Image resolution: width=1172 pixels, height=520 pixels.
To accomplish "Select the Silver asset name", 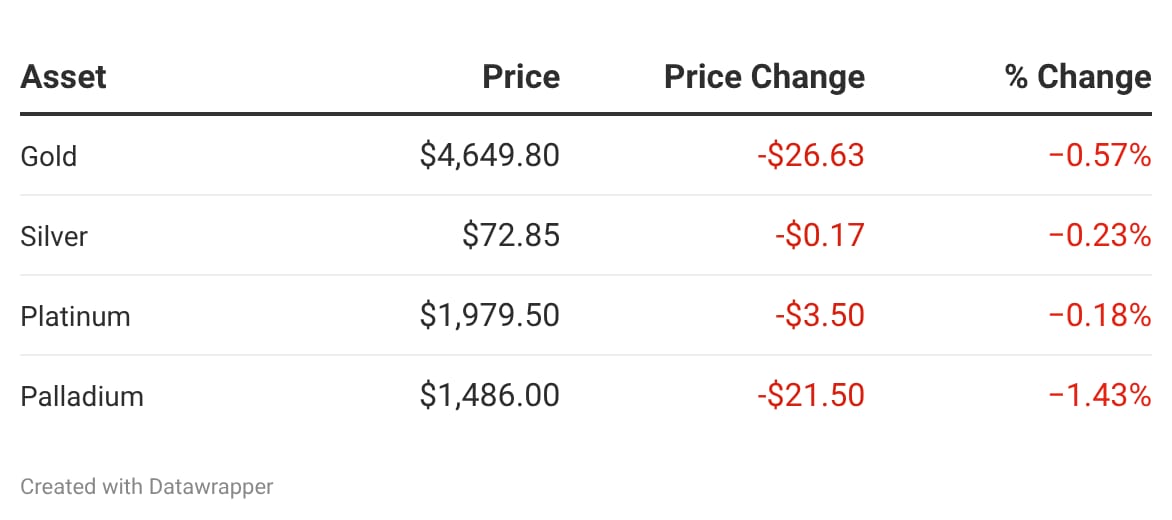I will [x=54, y=236].
